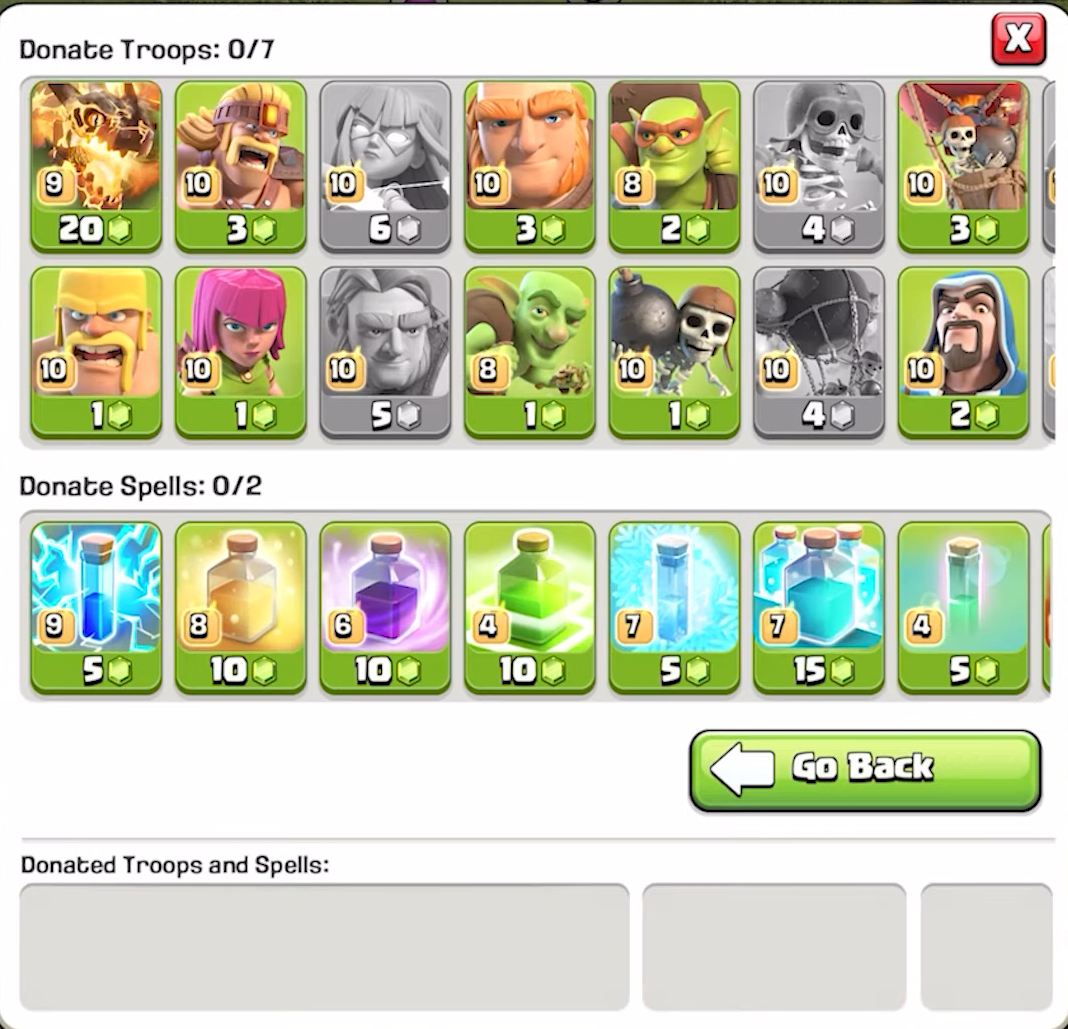Screen dimensions: 1068x1029
Task: Donate a Giant costing 3 gems
Action: click(530, 166)
